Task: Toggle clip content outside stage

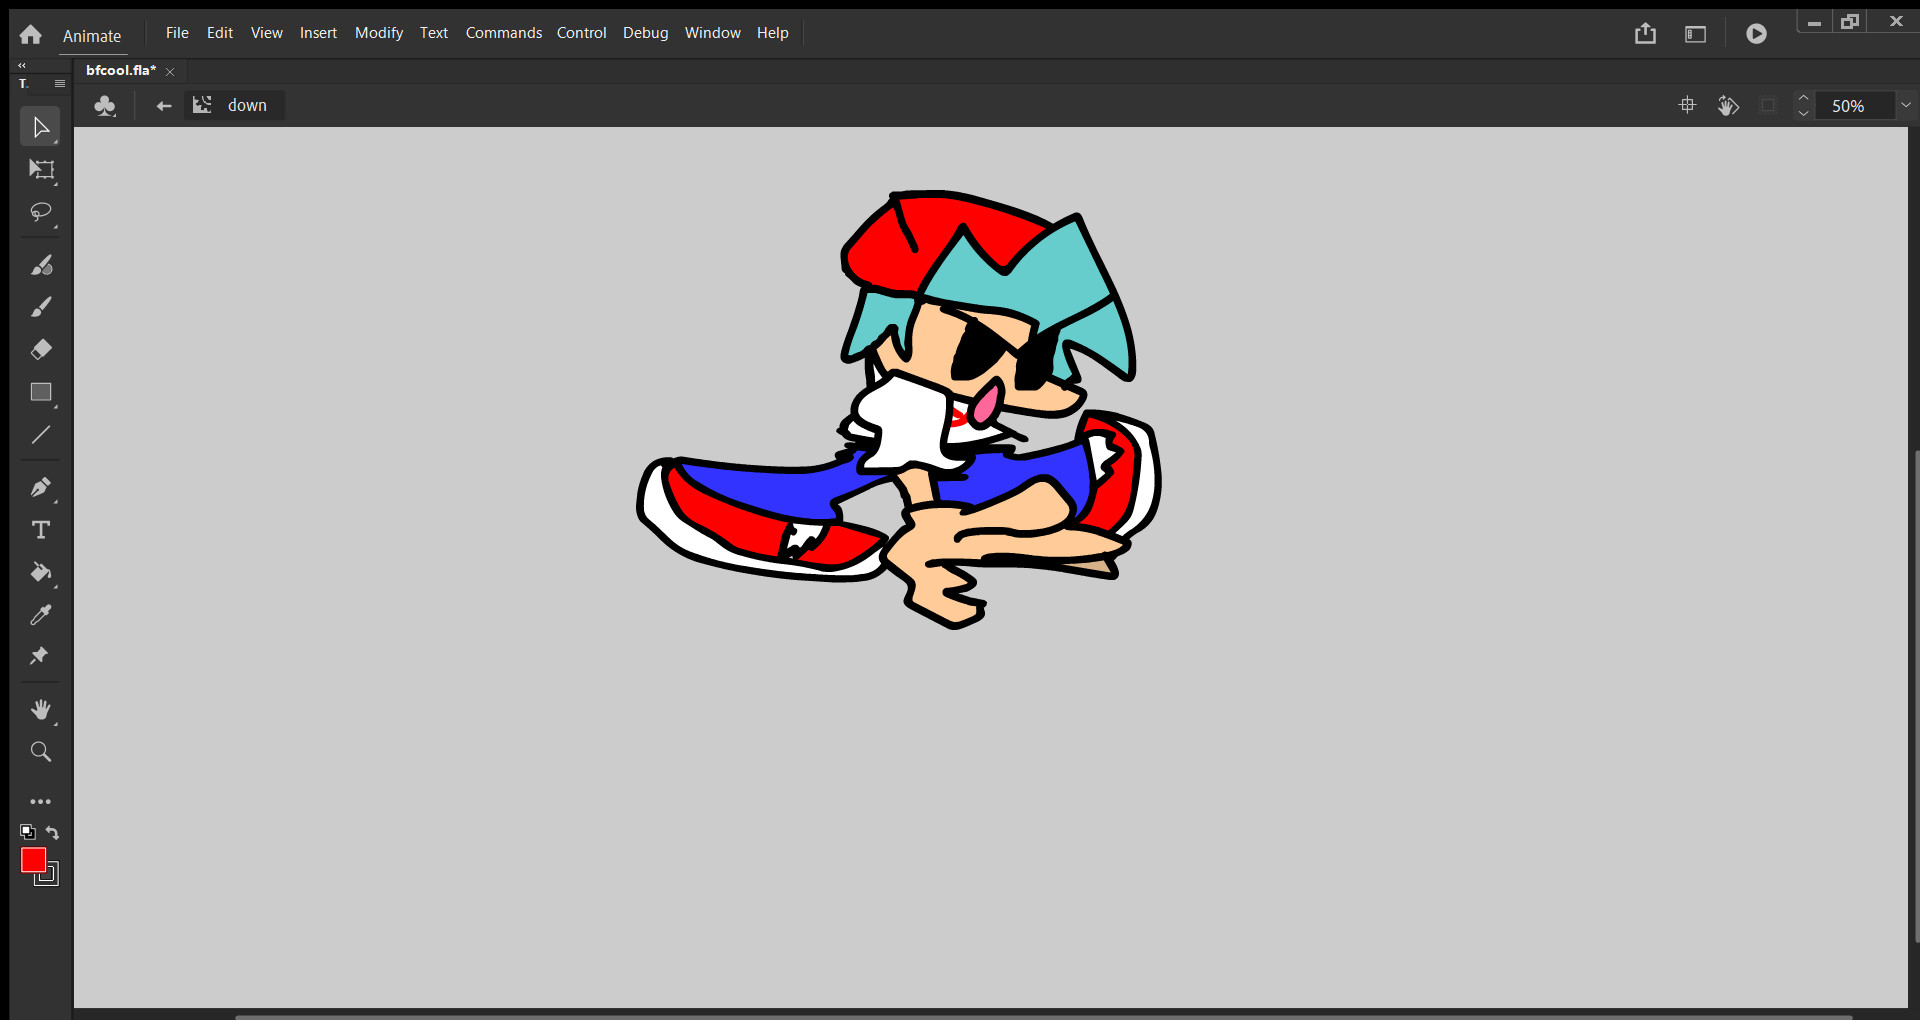Action: pyautogui.click(x=1768, y=105)
